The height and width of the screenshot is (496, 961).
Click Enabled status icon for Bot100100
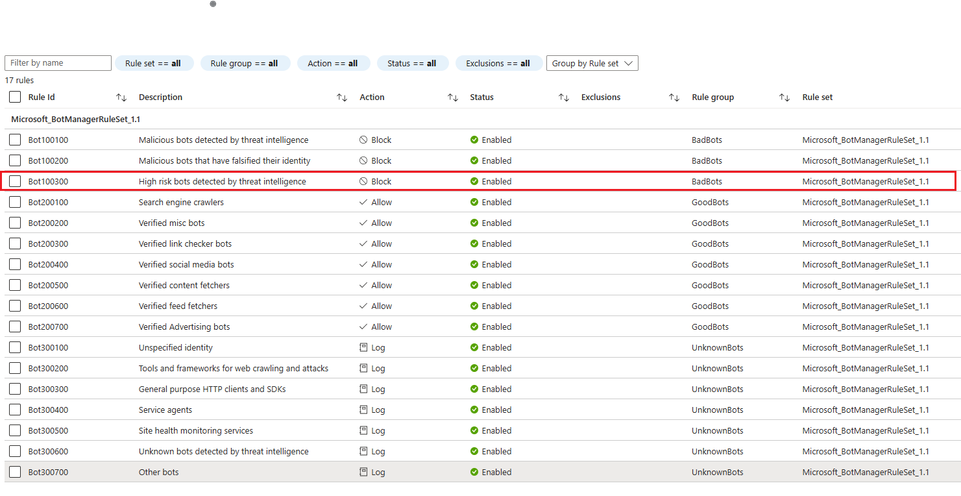[x=474, y=140]
